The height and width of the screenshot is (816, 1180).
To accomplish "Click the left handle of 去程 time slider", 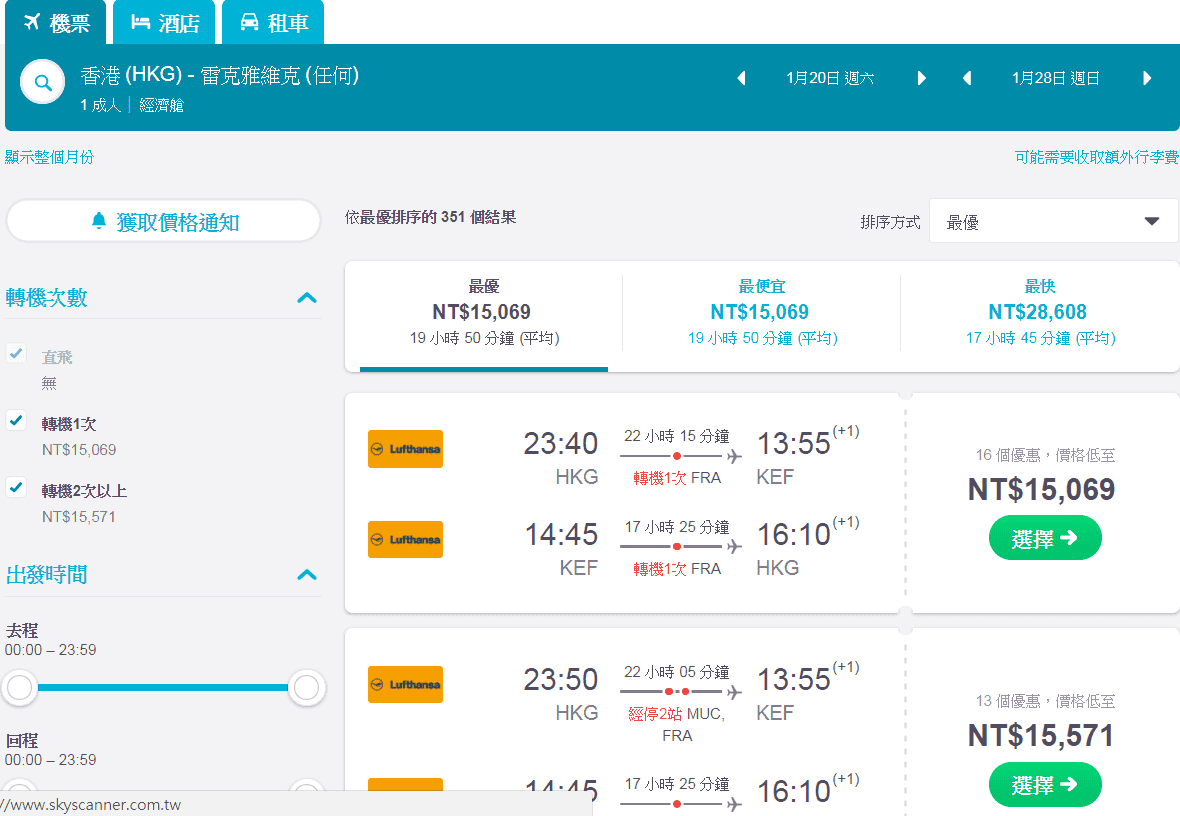I will (20, 687).
